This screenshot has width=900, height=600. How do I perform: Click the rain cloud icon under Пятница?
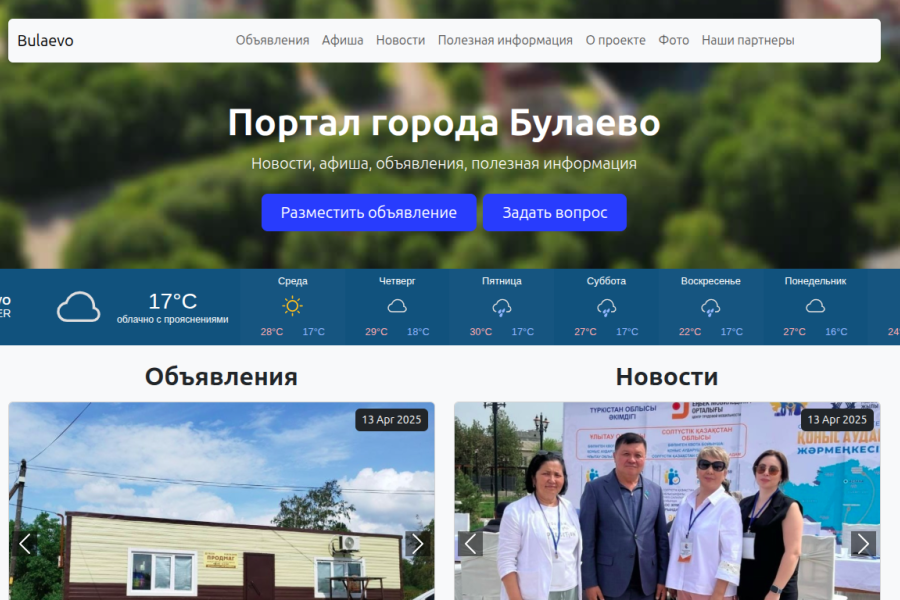coord(502,307)
